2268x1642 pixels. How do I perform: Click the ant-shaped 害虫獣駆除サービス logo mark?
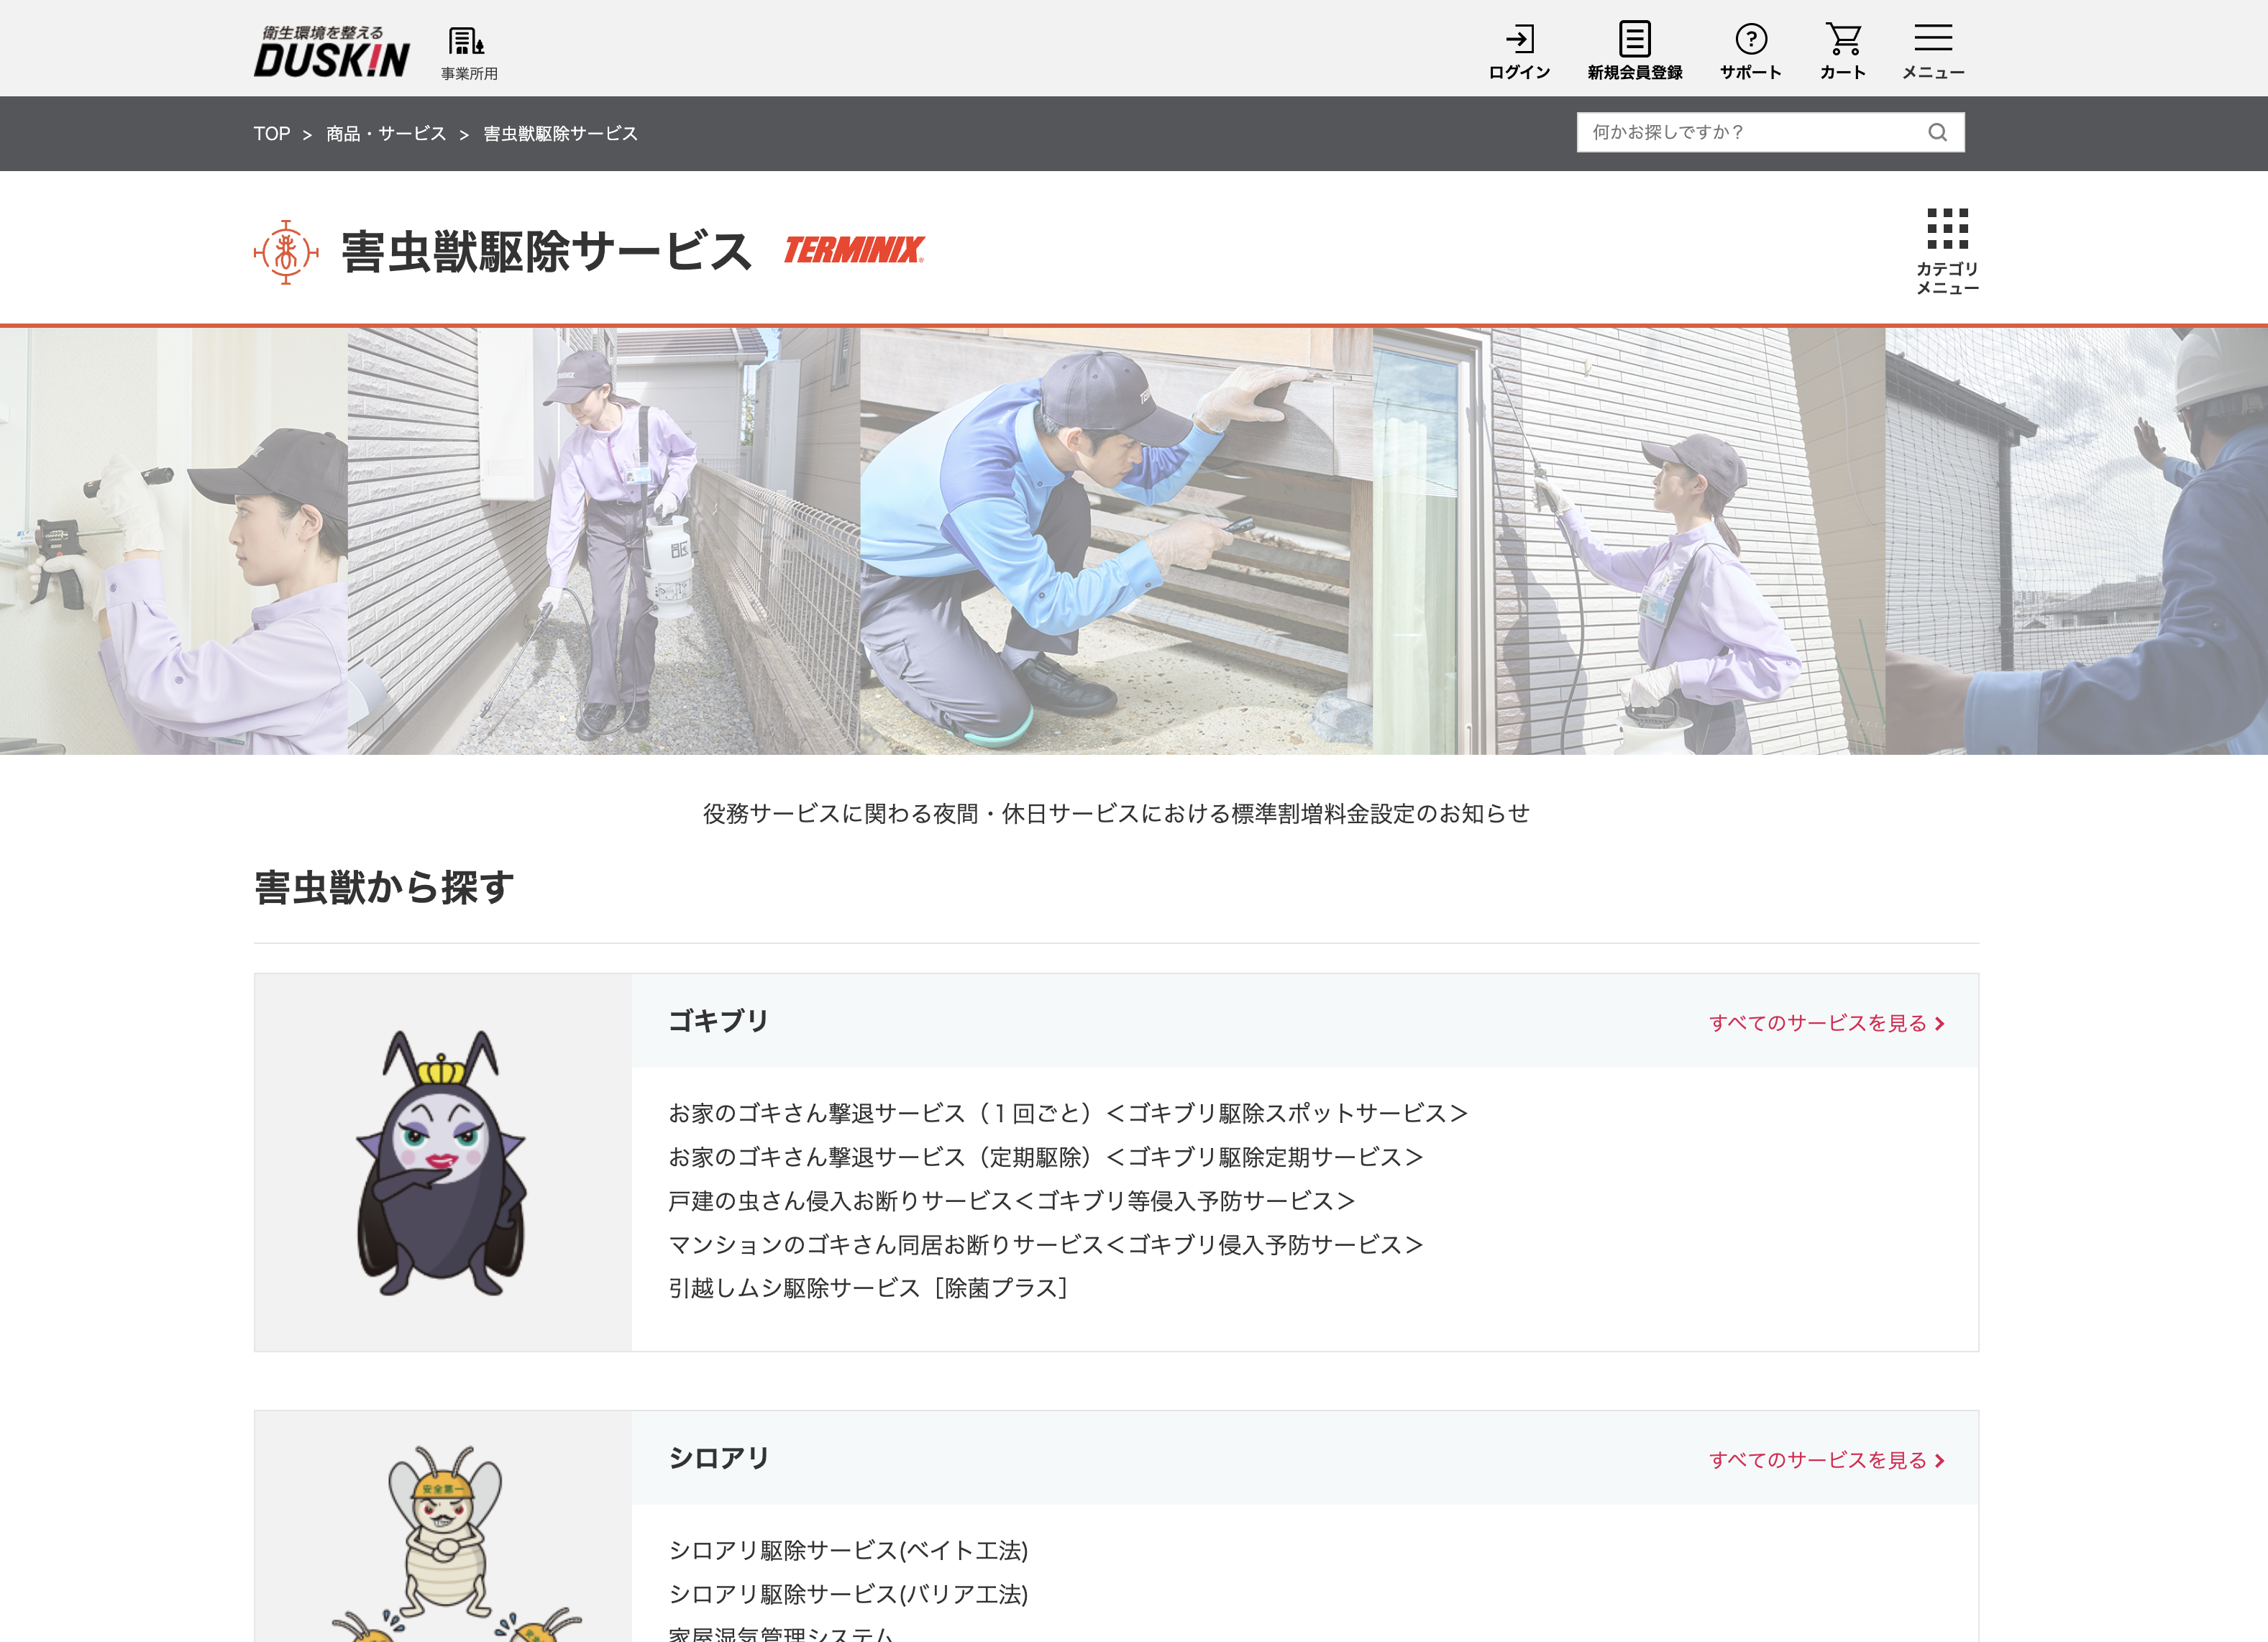tap(285, 250)
